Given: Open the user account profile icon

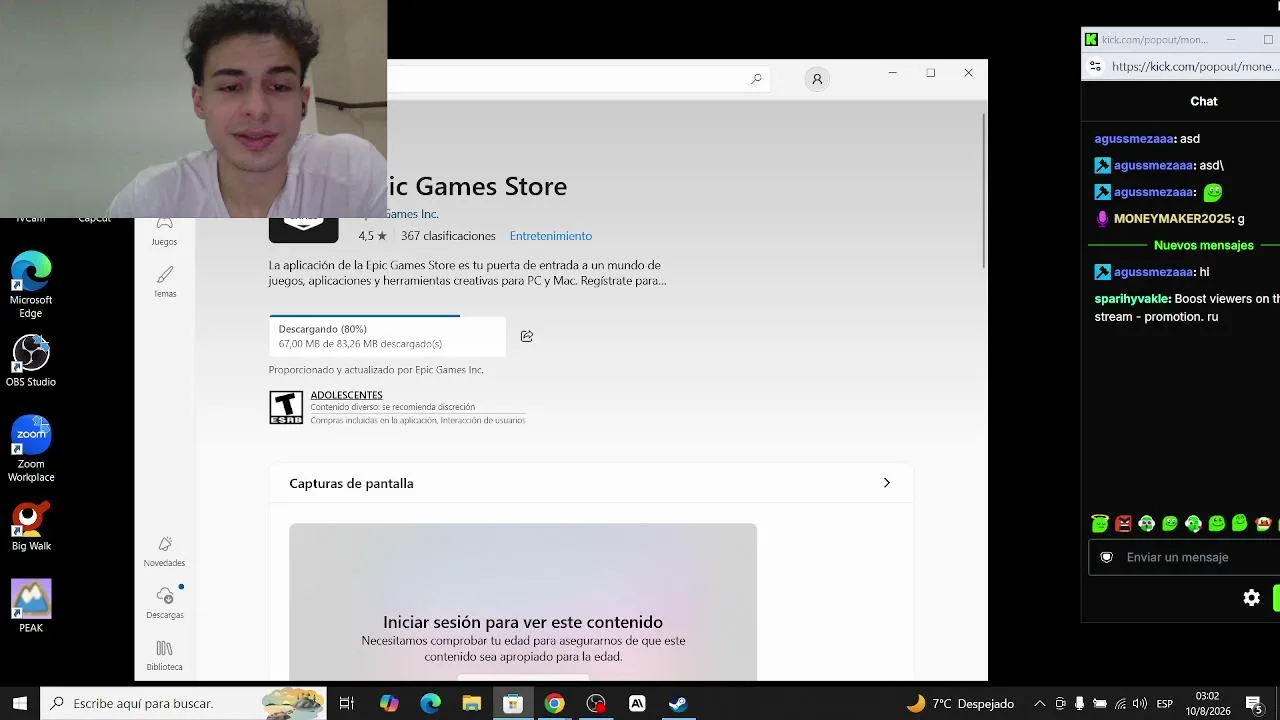Looking at the screenshot, I should coord(817,79).
